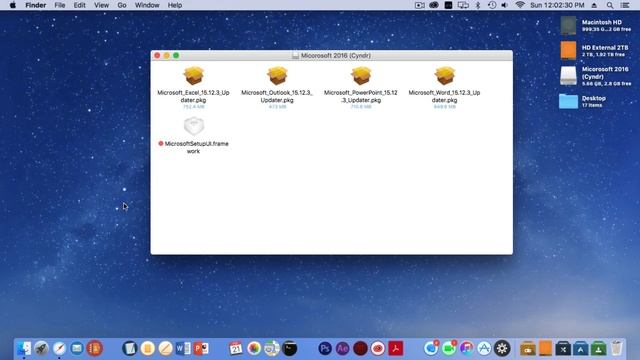Image resolution: width=640 pixels, height=360 pixels.
Task: Open the Applications stack in Dock
Action: click(580, 348)
